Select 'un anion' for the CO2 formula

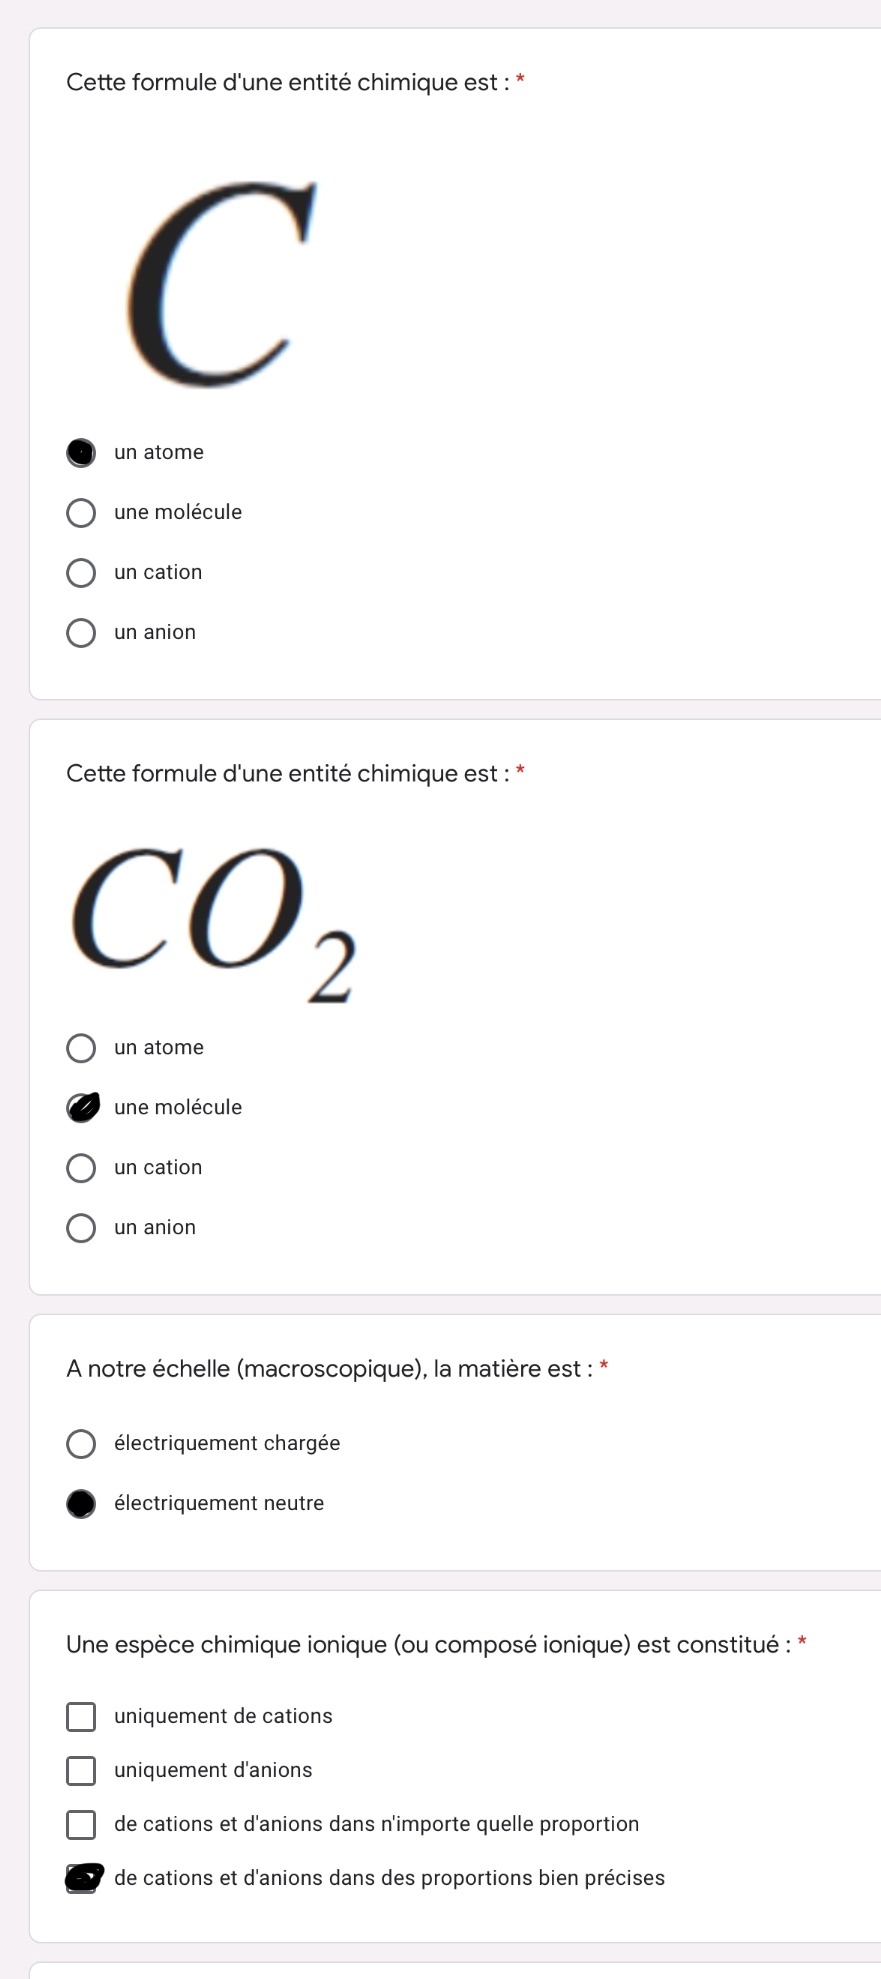(81, 1228)
